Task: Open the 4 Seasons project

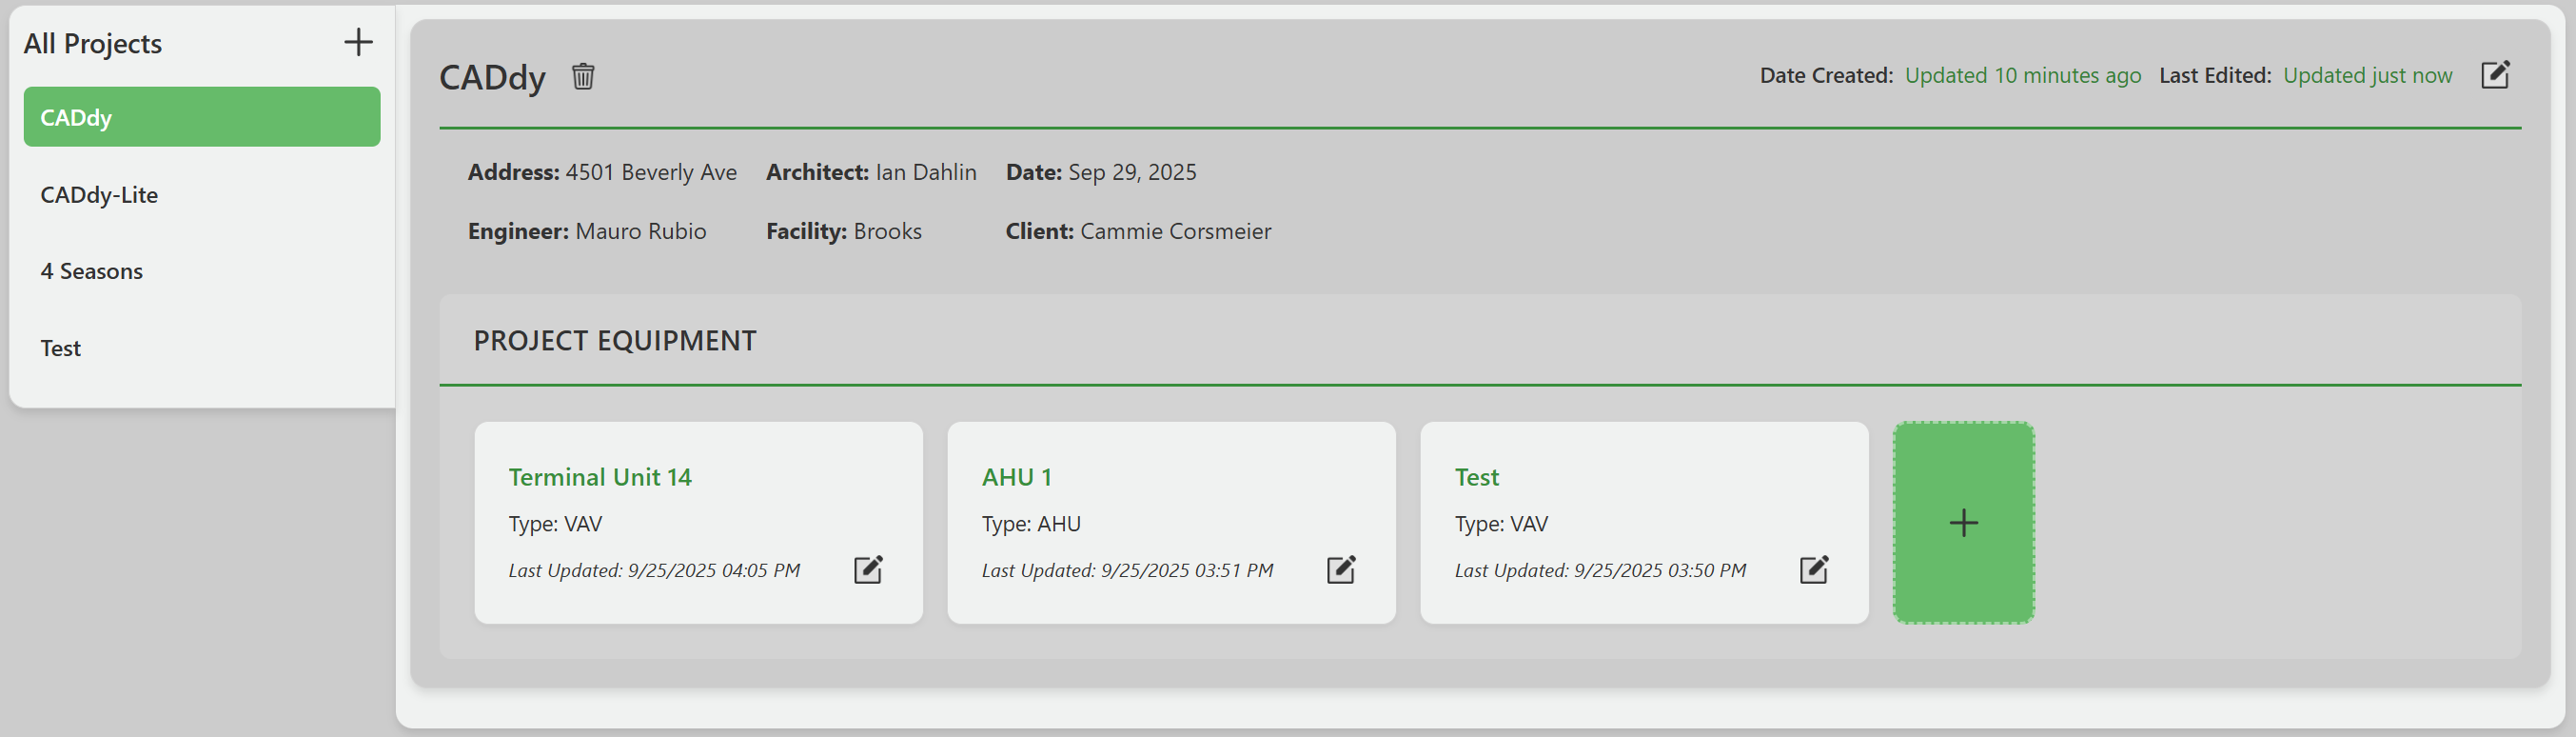Action: pos(91,270)
